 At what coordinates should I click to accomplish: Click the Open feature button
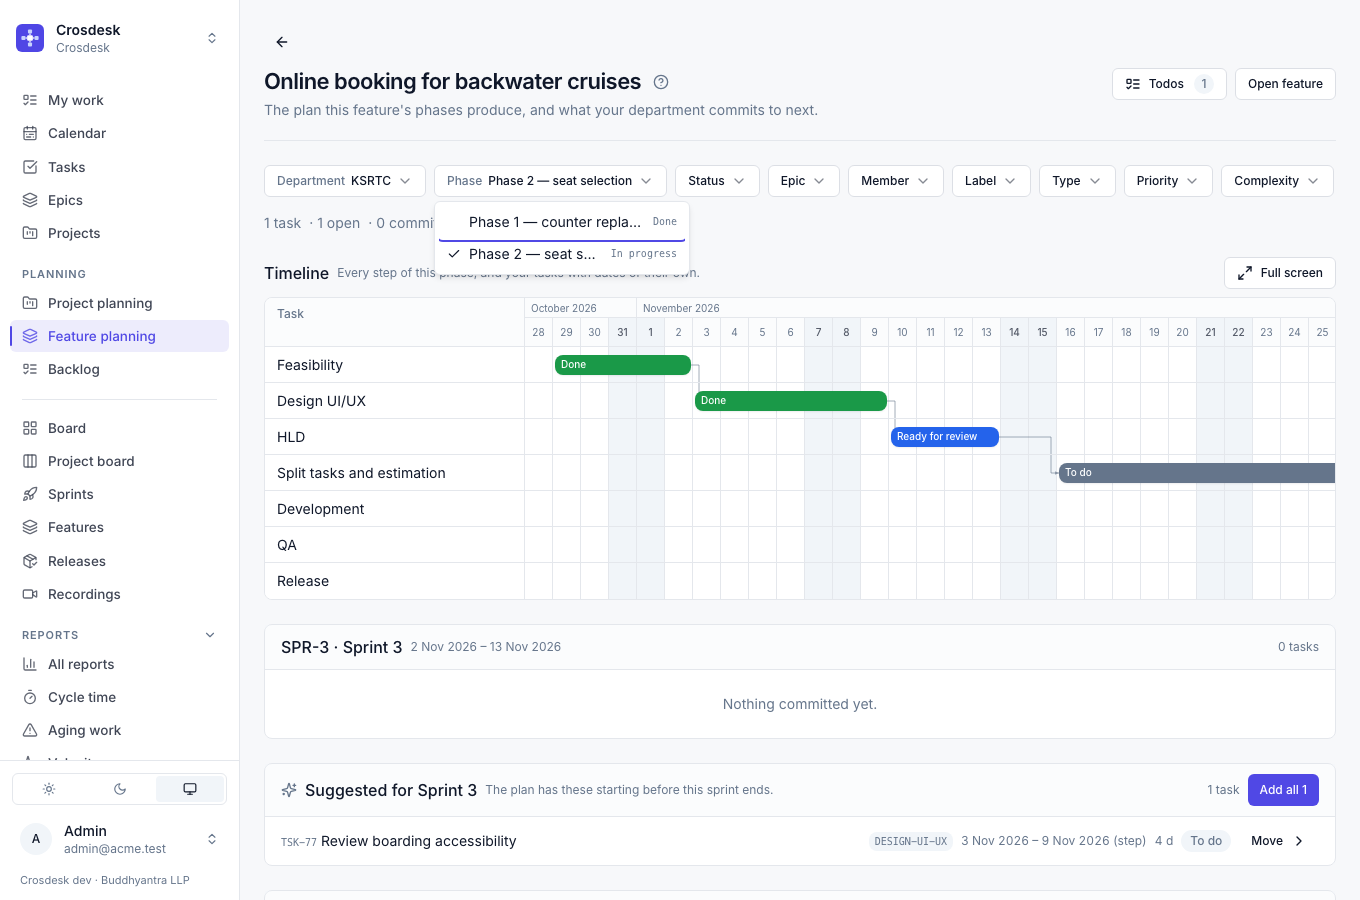click(x=1285, y=84)
